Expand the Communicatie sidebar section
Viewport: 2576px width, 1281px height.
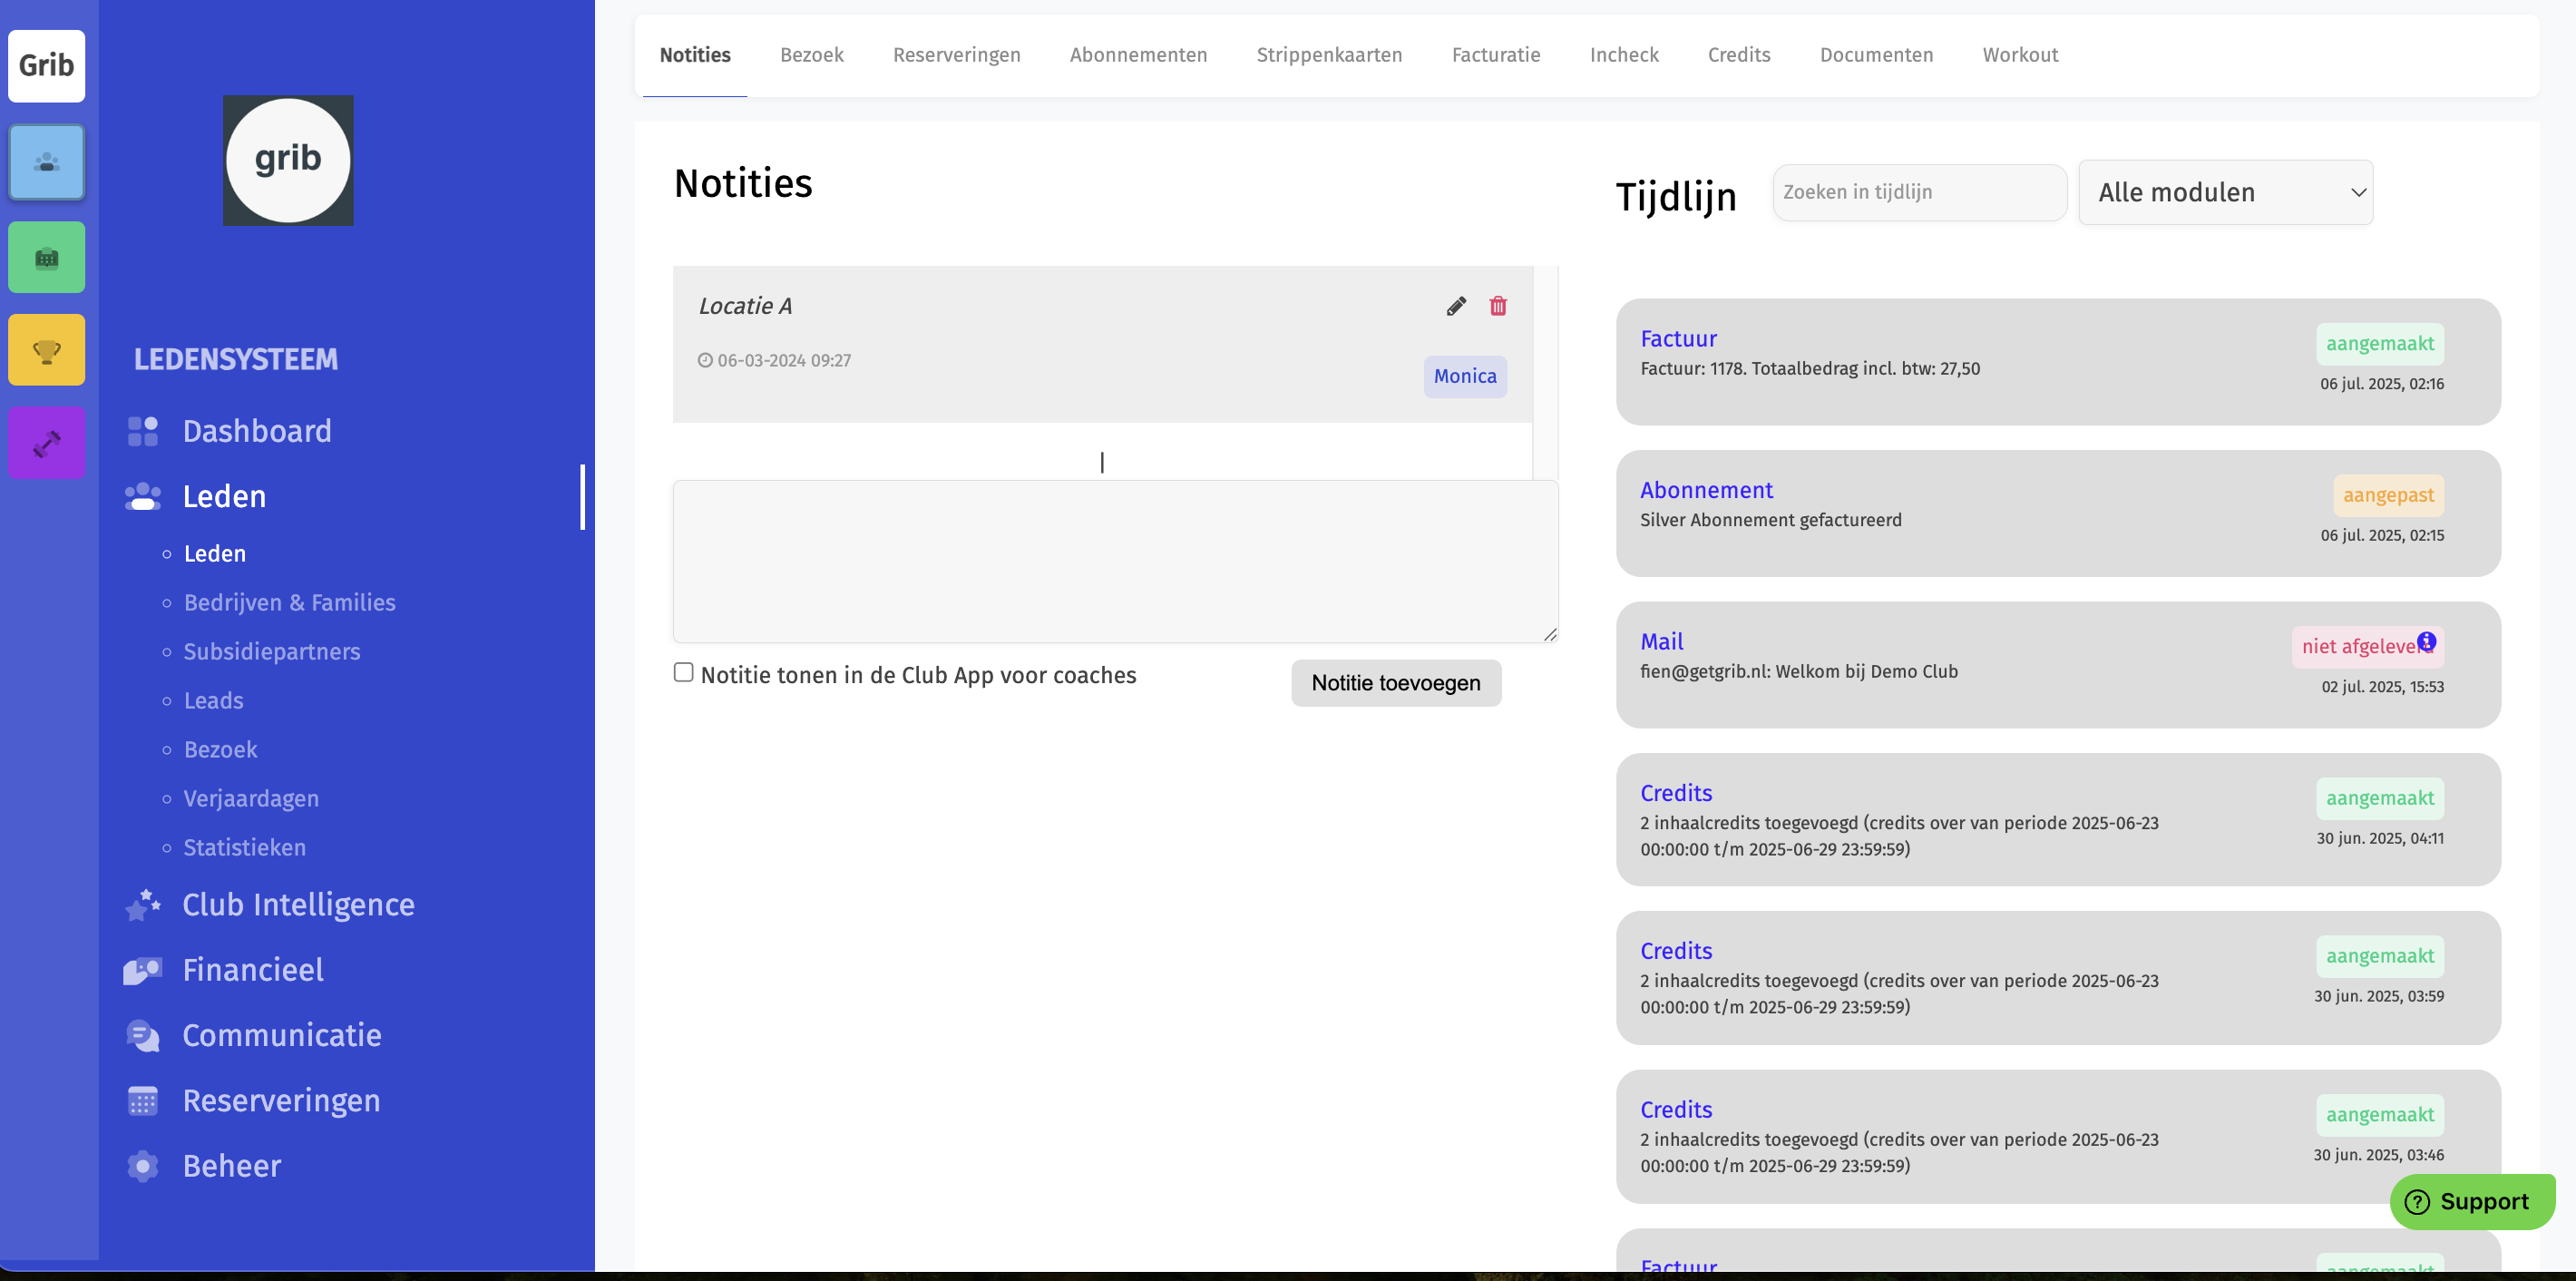coord(281,1035)
